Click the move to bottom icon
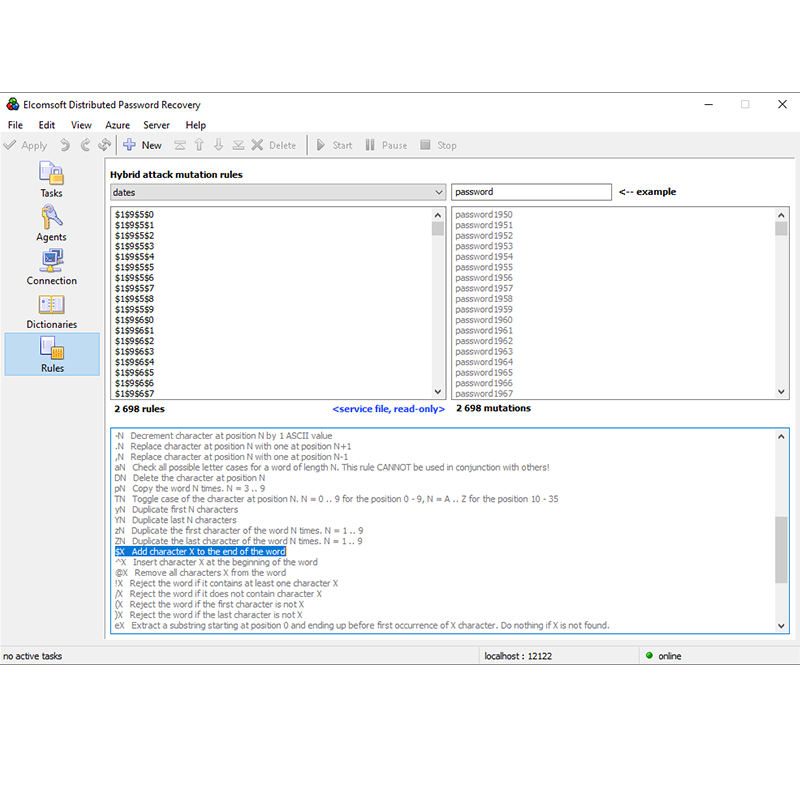This screenshot has width=800, height=800. tap(238, 145)
